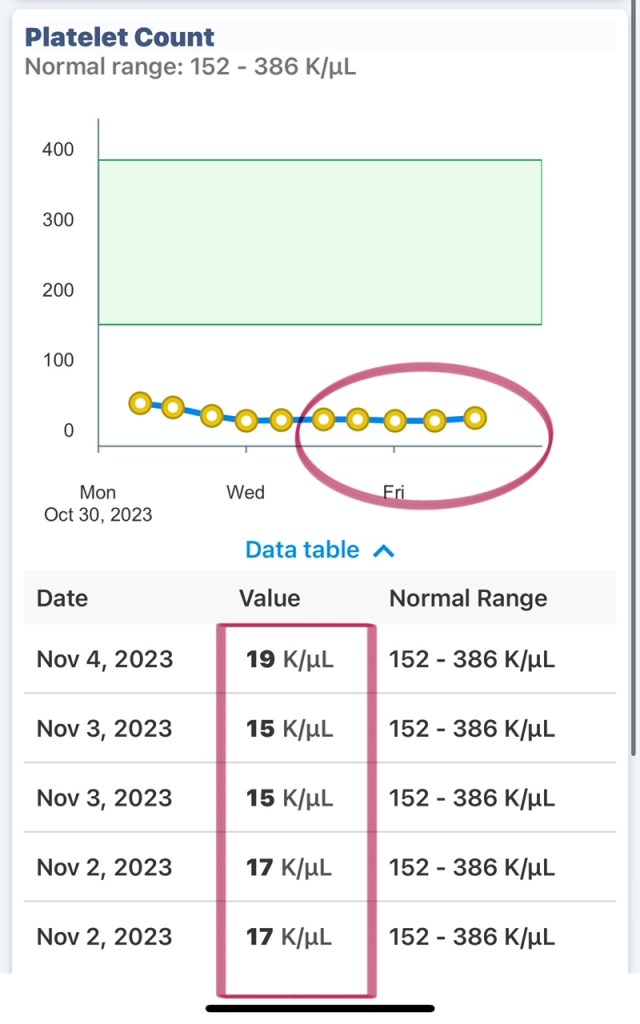Image resolution: width=640 pixels, height=1024 pixels.
Task: Click the Value column header
Action: click(x=269, y=598)
